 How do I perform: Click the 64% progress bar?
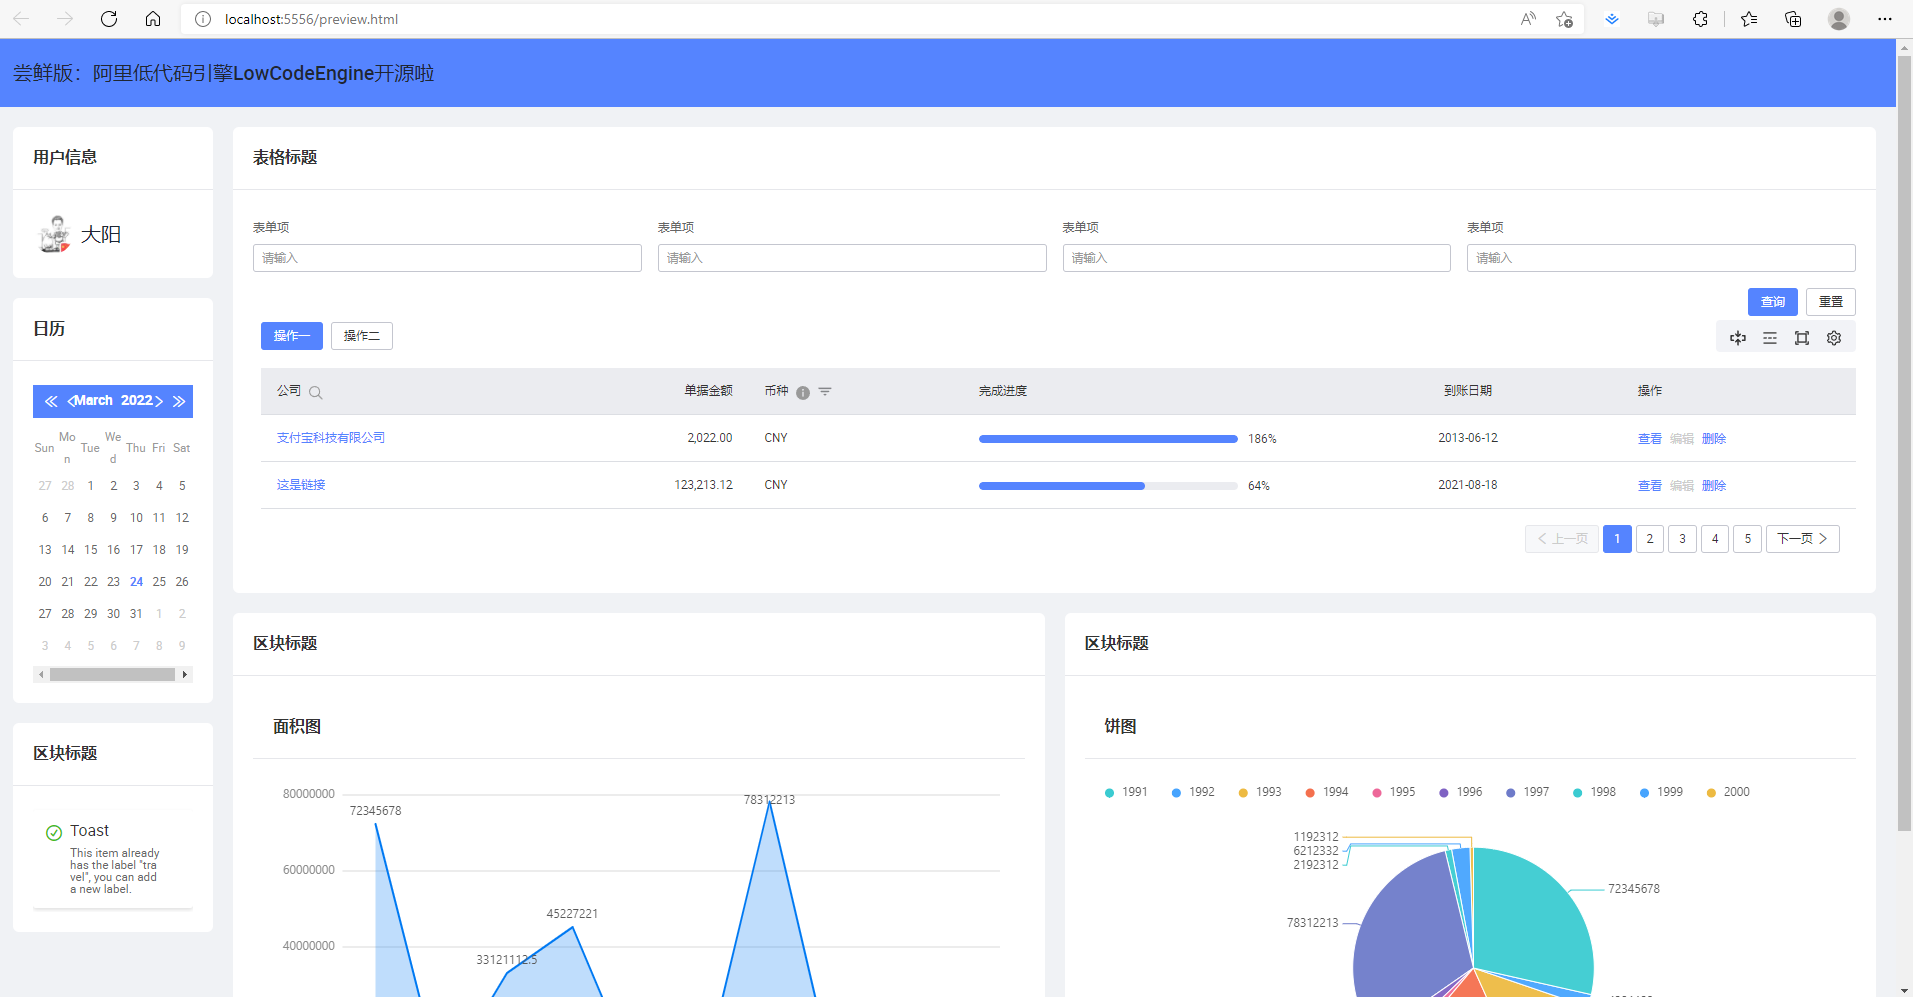click(x=1108, y=486)
